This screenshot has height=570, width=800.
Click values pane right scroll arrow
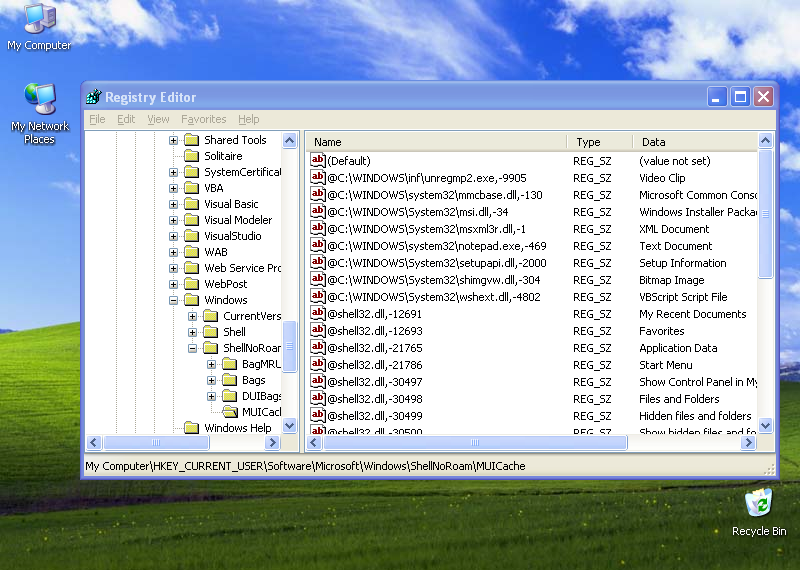click(x=748, y=442)
